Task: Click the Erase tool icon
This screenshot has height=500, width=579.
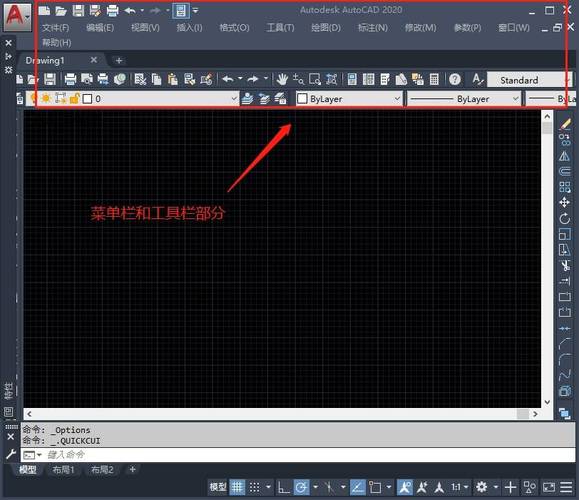Action: [565, 124]
